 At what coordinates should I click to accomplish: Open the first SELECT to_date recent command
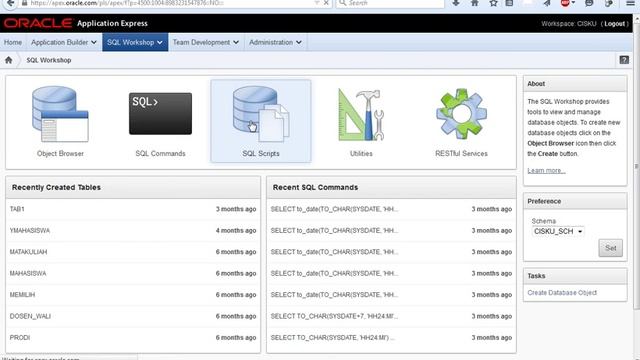coord(334,209)
